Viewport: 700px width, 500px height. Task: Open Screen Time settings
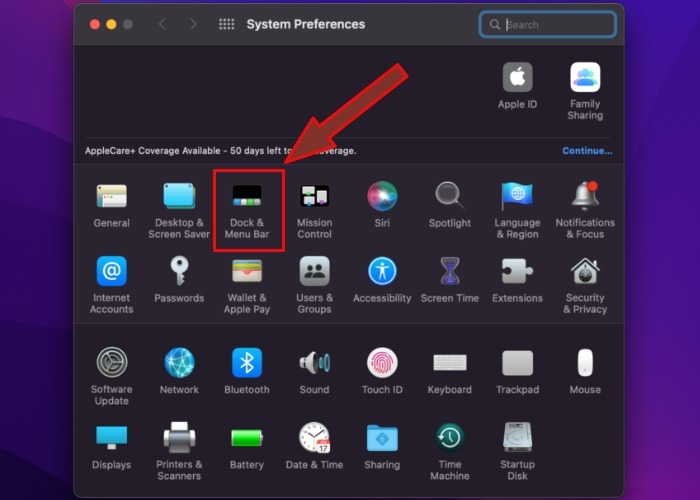click(450, 271)
